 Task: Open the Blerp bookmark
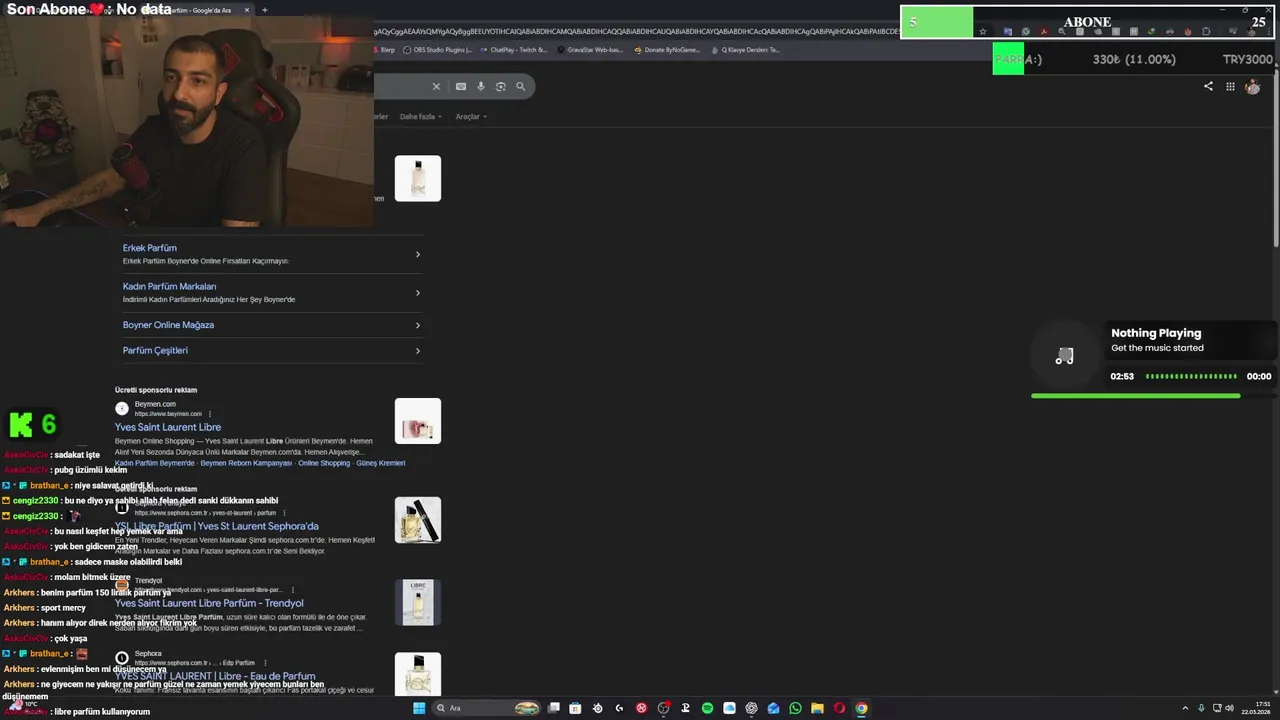[385, 49]
